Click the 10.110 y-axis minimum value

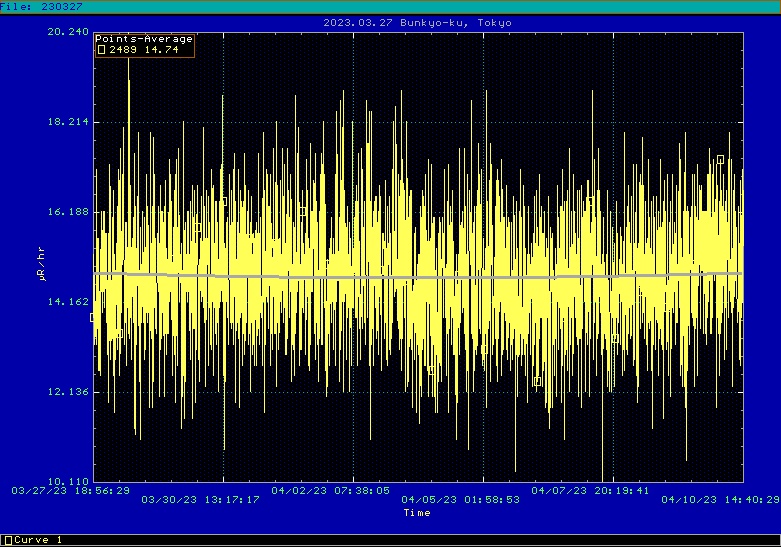pos(67,482)
